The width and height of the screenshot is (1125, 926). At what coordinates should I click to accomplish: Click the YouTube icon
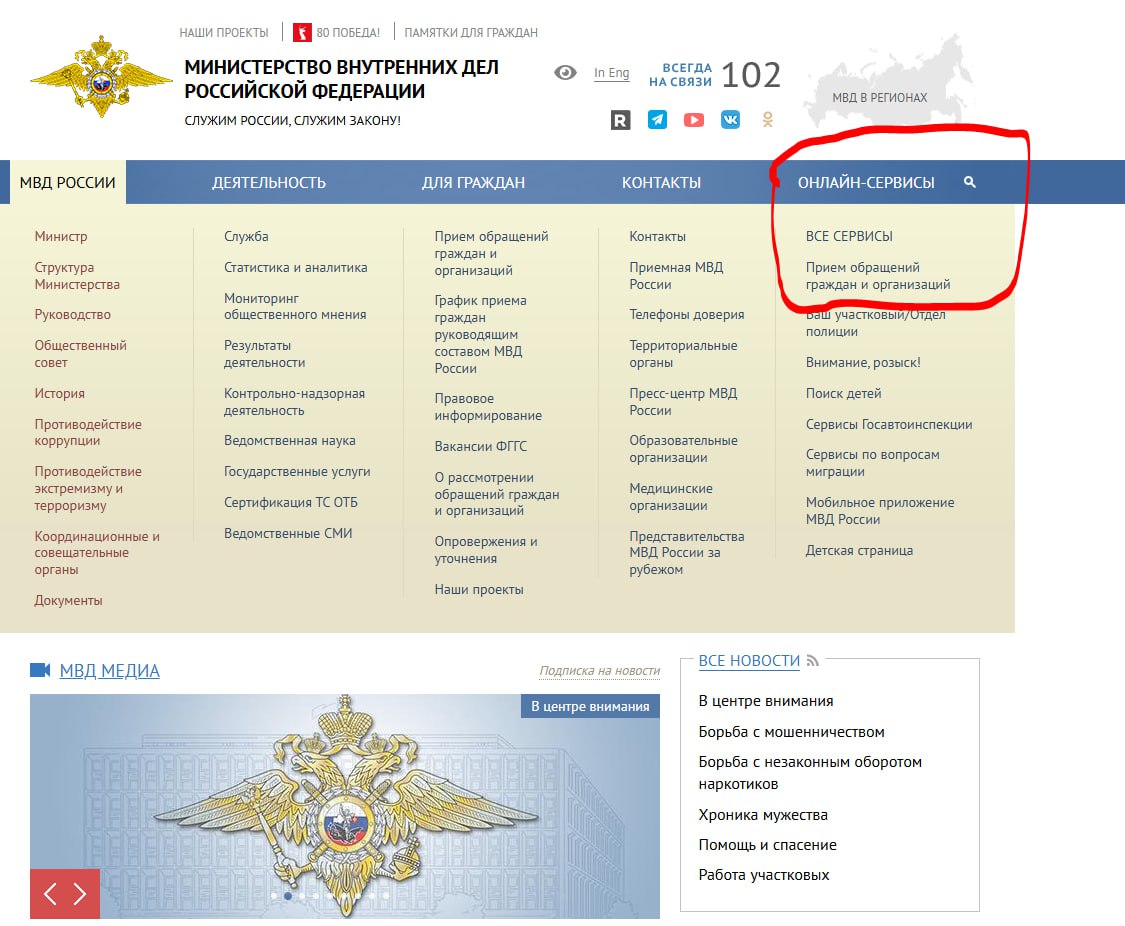click(694, 120)
